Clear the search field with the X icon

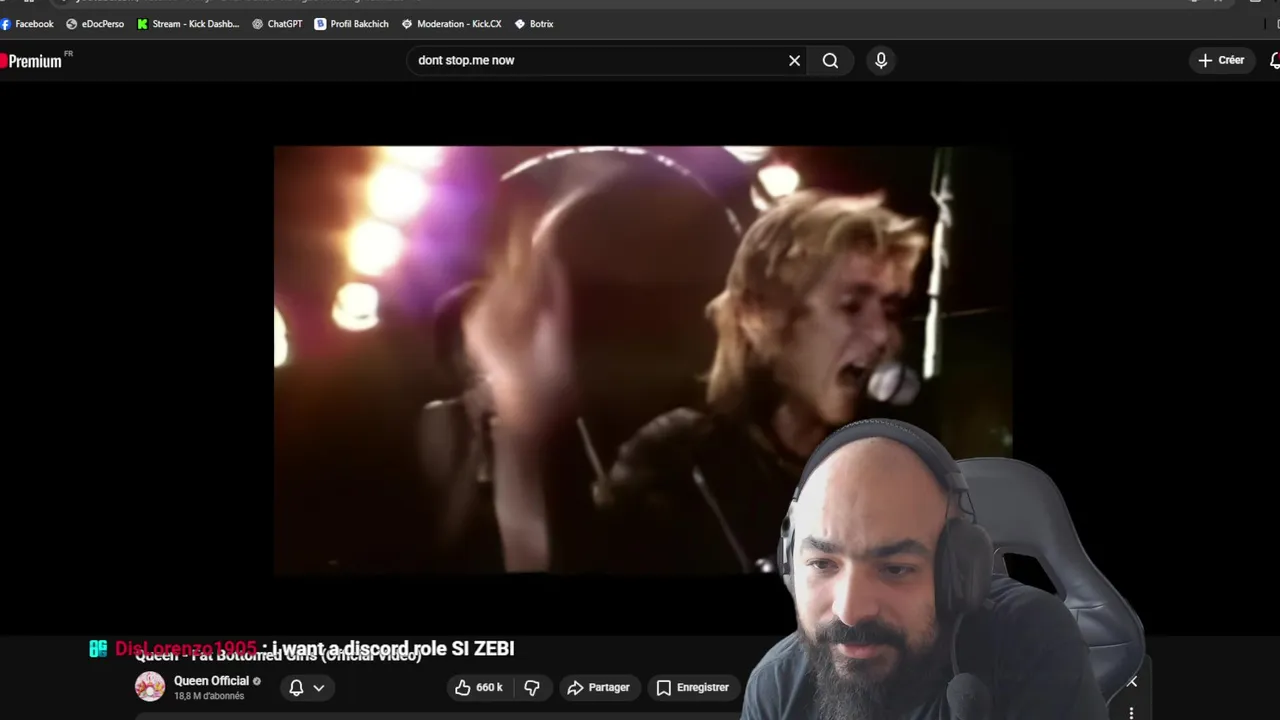[794, 61]
